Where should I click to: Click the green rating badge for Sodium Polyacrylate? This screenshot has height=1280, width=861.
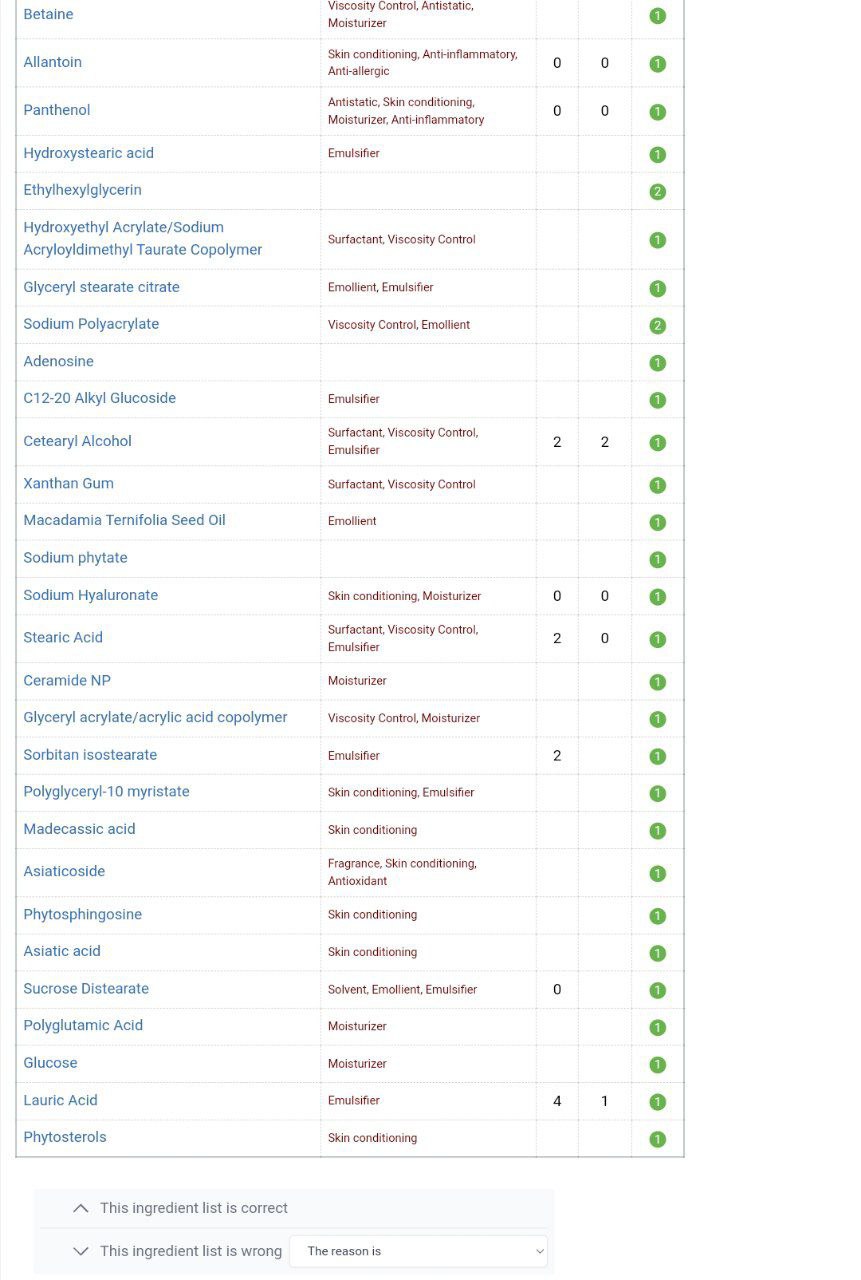tap(657, 326)
